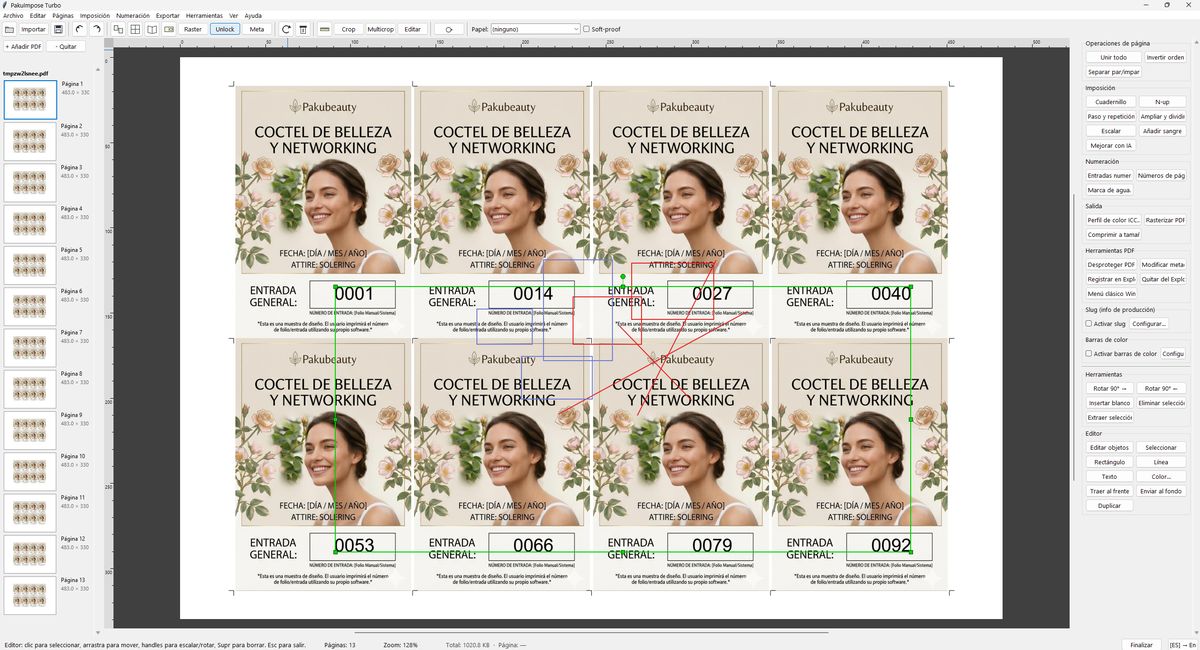This screenshot has width=1200, height=650.
Task: Click the language switch ES to EN button
Action: click(1184, 645)
